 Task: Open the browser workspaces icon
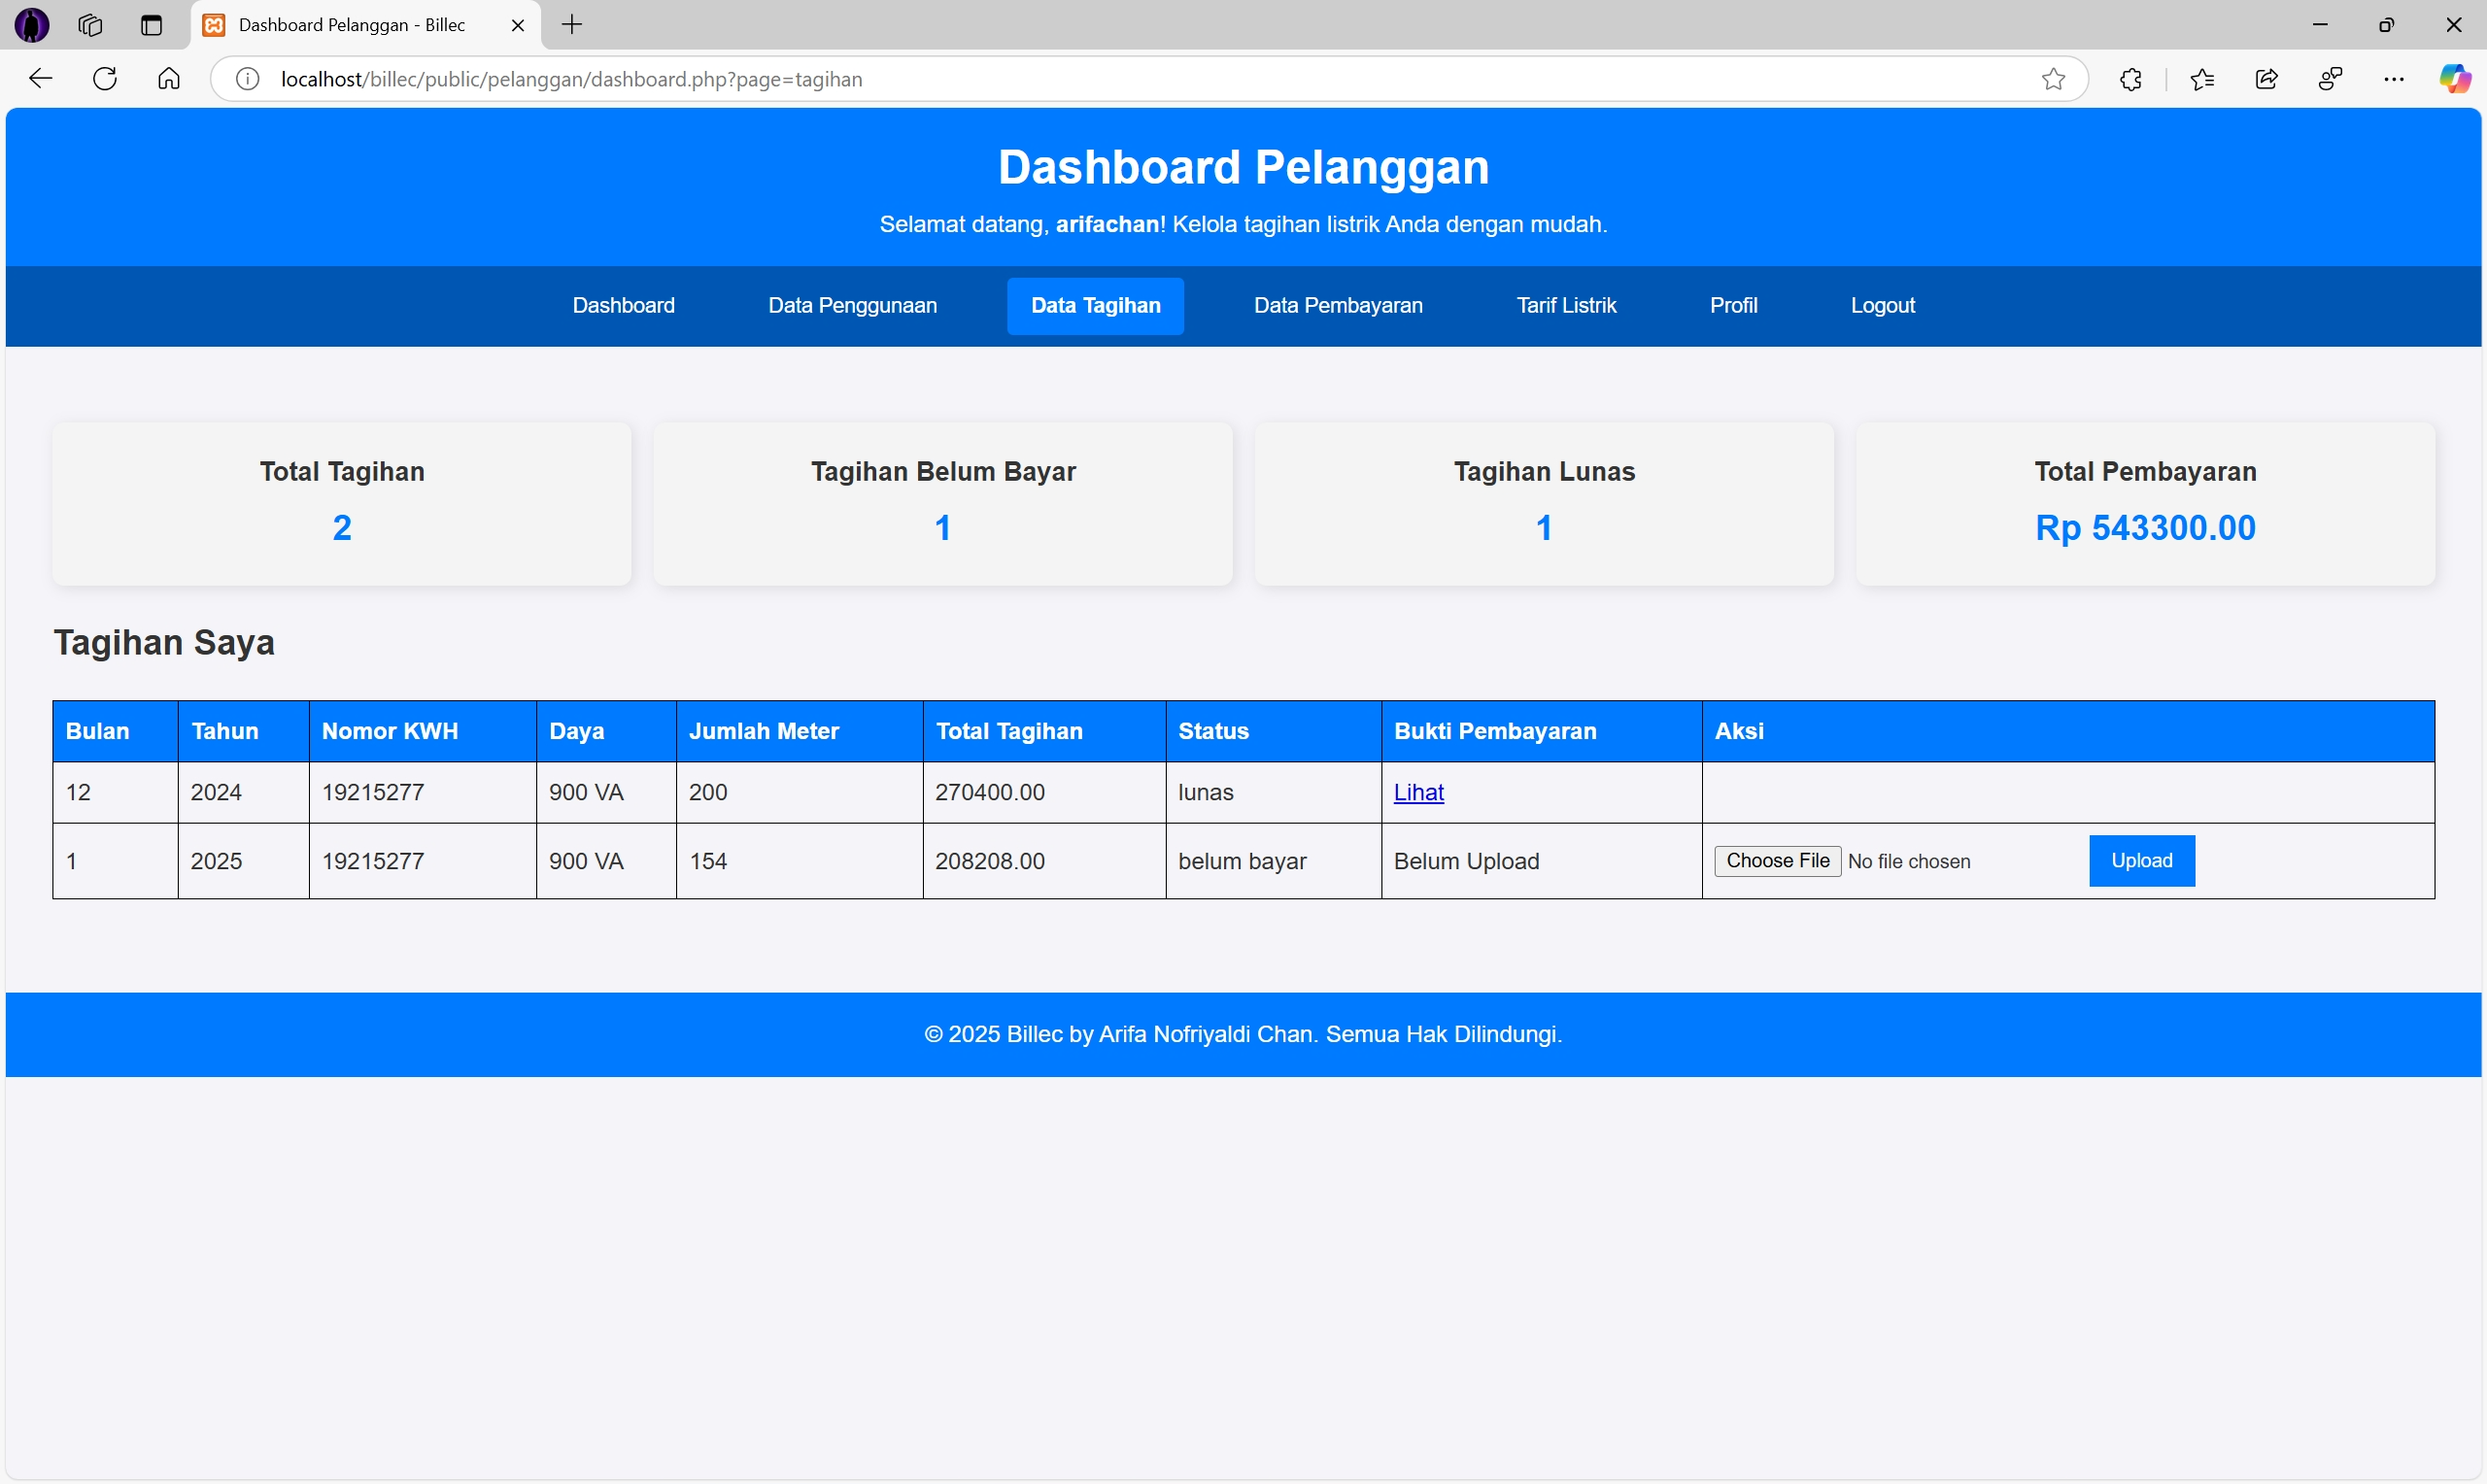pos(90,25)
